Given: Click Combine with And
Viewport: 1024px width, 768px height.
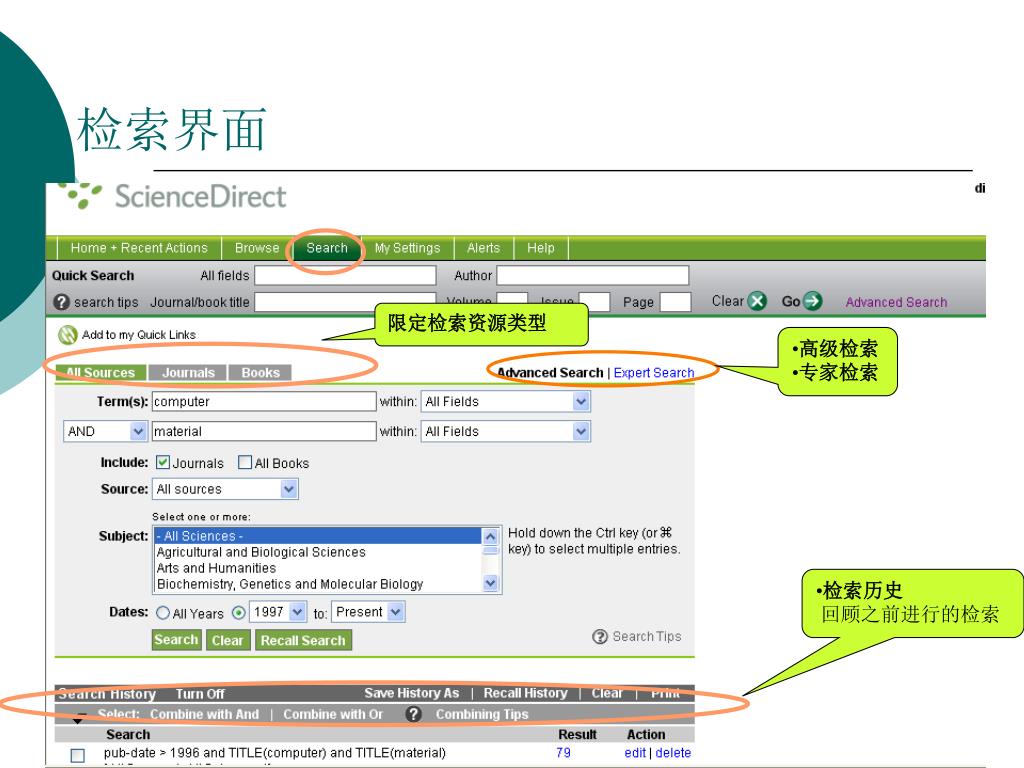Looking at the screenshot, I should 204,714.
